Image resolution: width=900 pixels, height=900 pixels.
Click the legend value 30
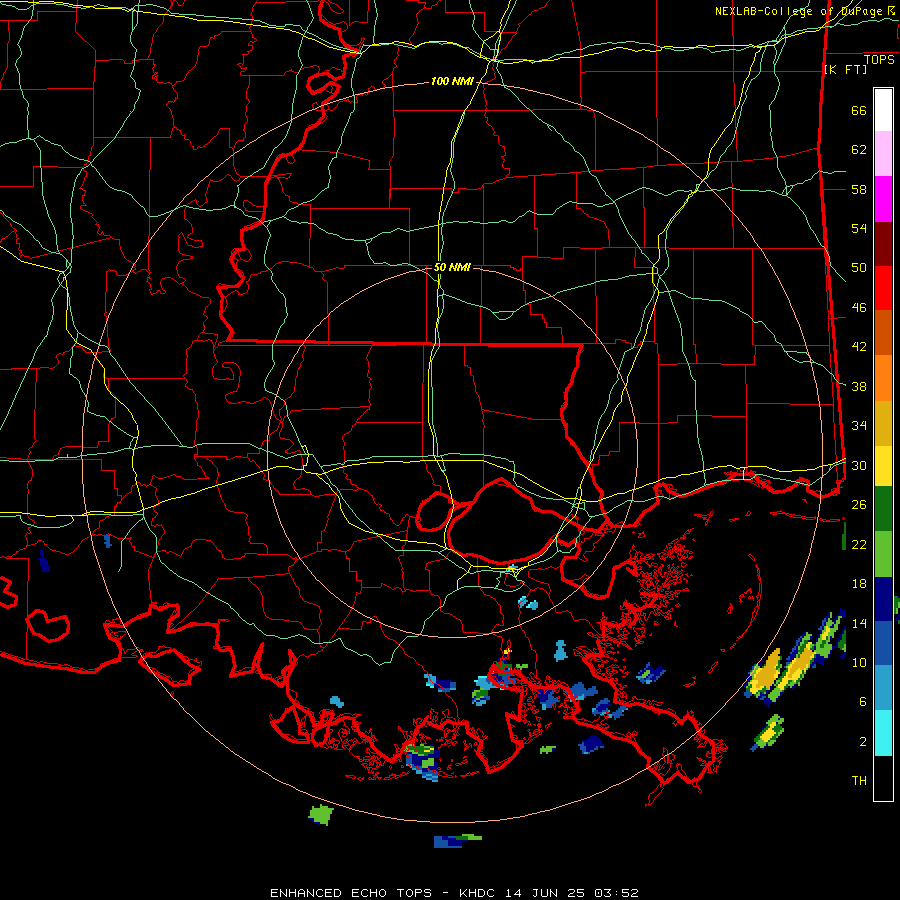(x=859, y=465)
